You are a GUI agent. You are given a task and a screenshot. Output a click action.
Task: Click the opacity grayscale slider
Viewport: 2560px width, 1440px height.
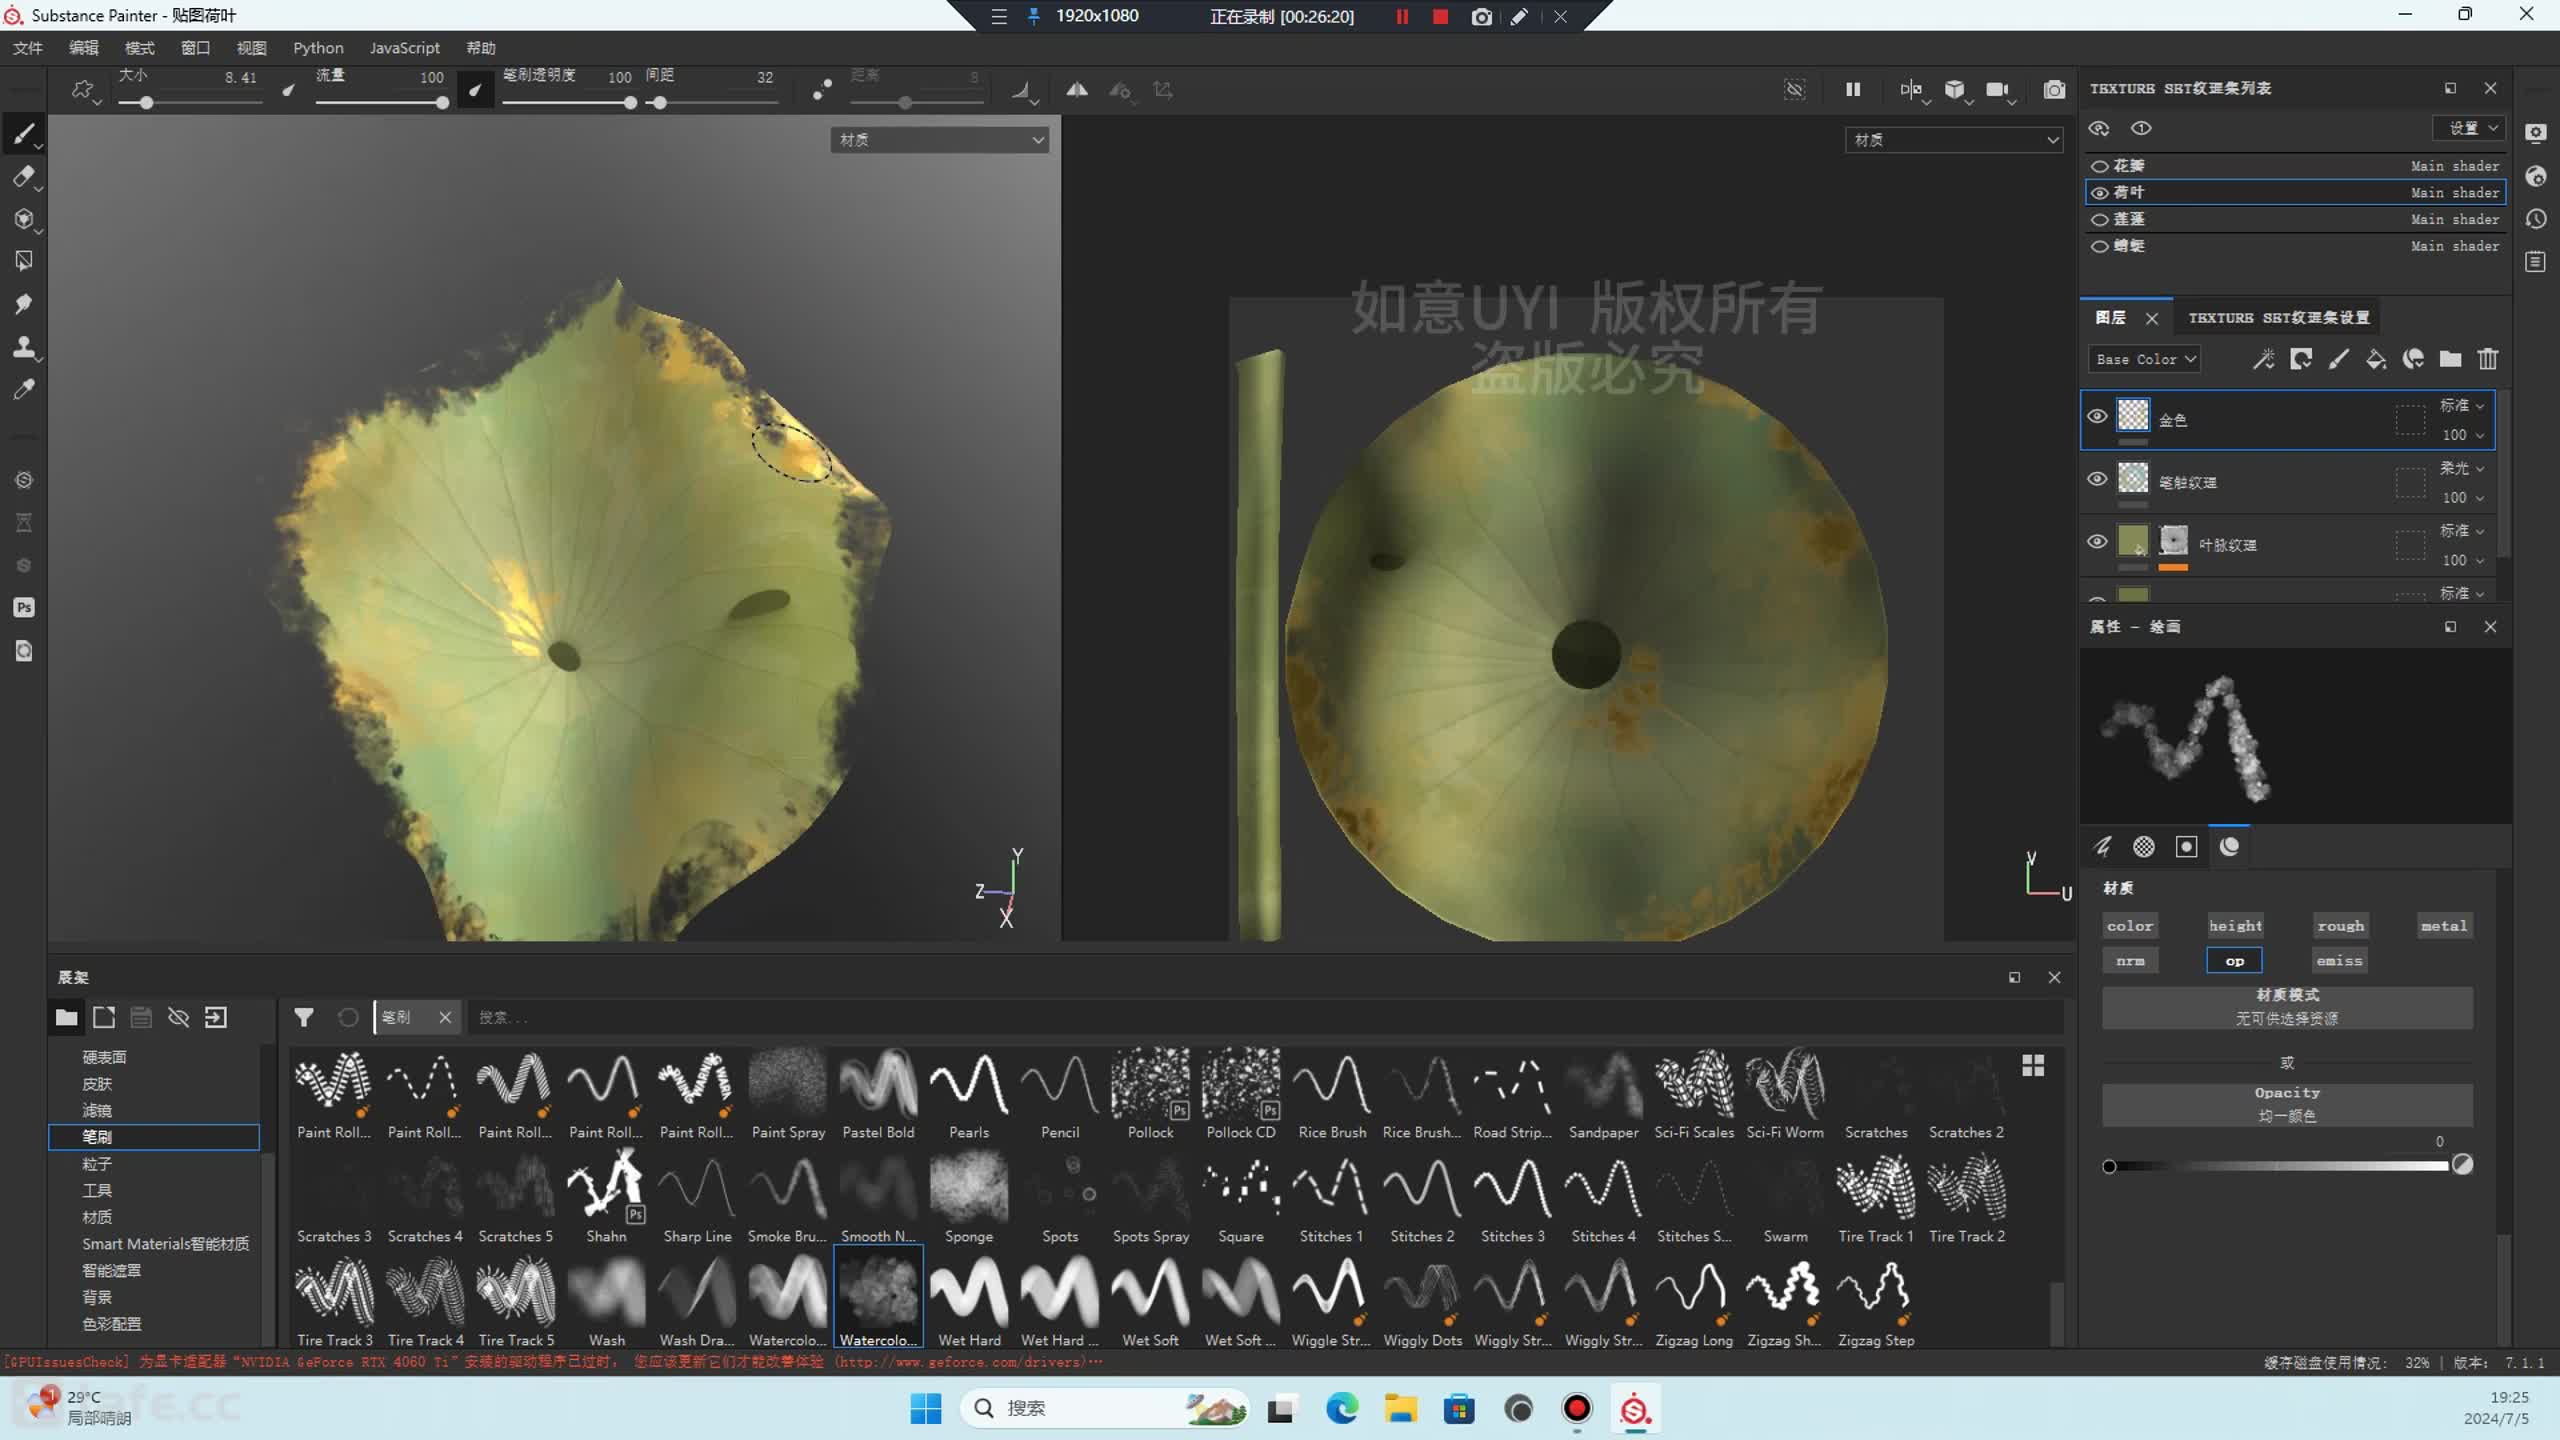(x=2279, y=1166)
